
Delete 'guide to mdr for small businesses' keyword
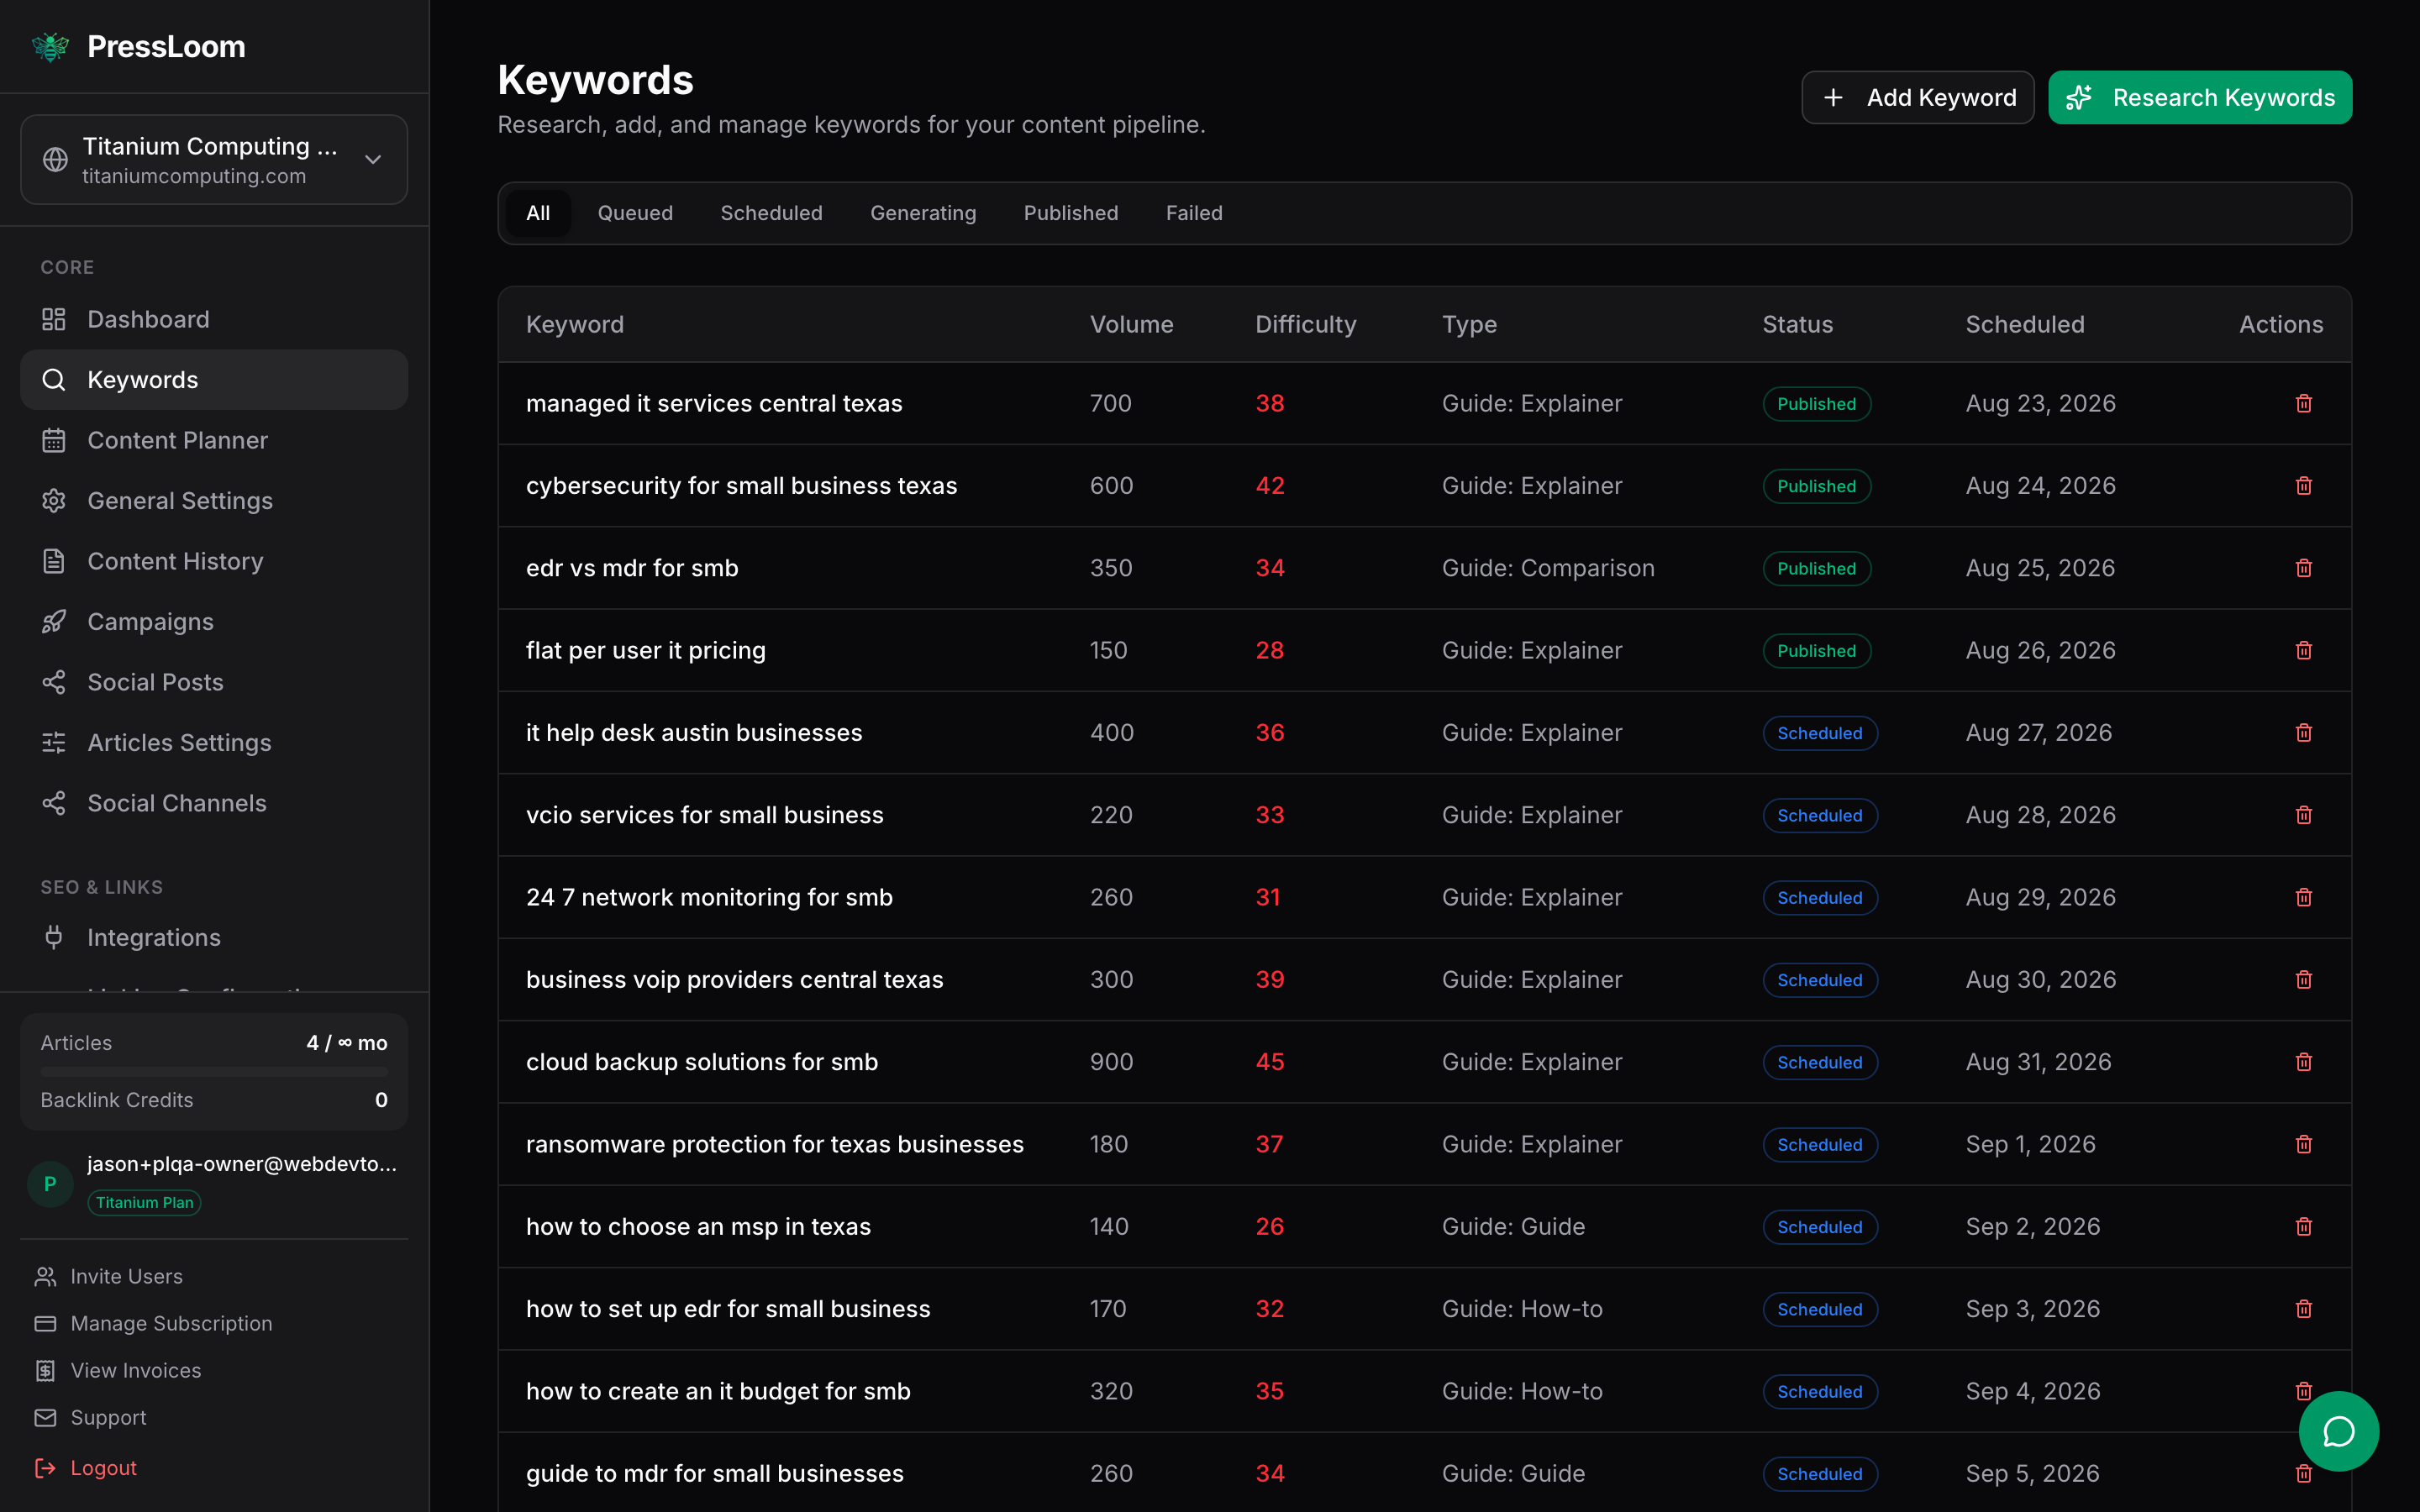coord(2304,1473)
